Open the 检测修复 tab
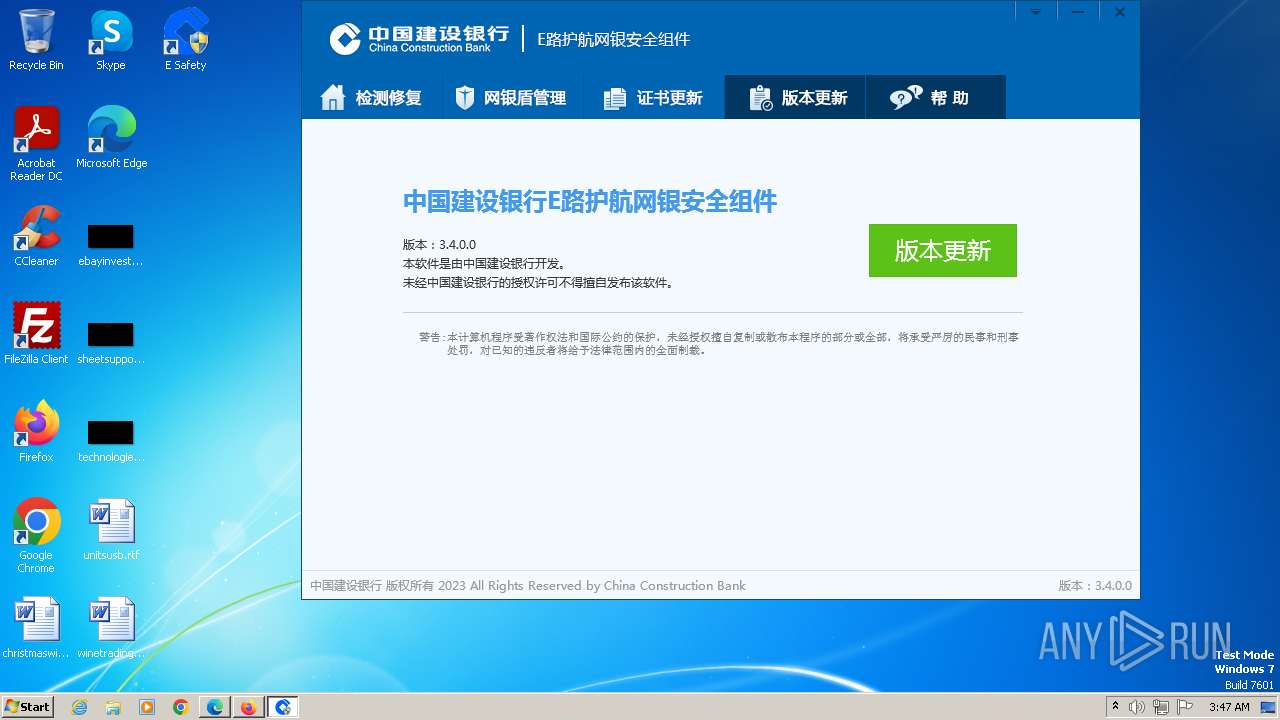This screenshot has width=1280, height=720. point(372,98)
